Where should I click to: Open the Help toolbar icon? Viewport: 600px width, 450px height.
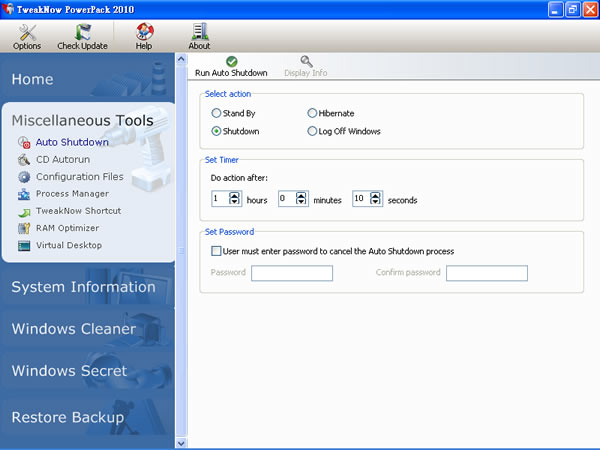click(144, 33)
